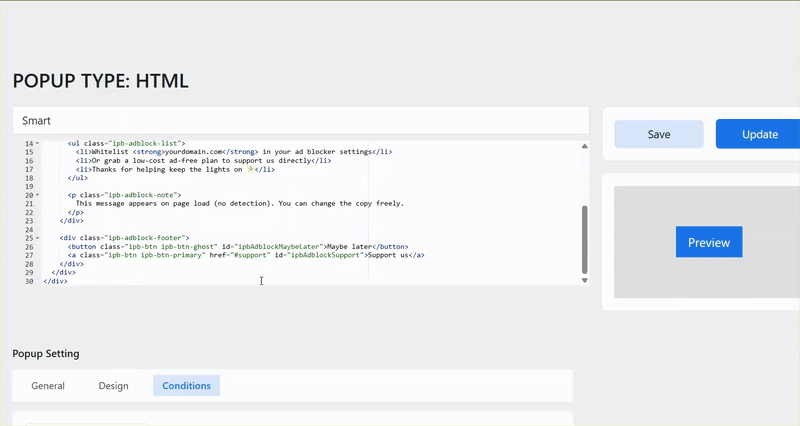Screen dimensions: 800x426
Task: Select the Conditions tab
Action: pos(186,386)
